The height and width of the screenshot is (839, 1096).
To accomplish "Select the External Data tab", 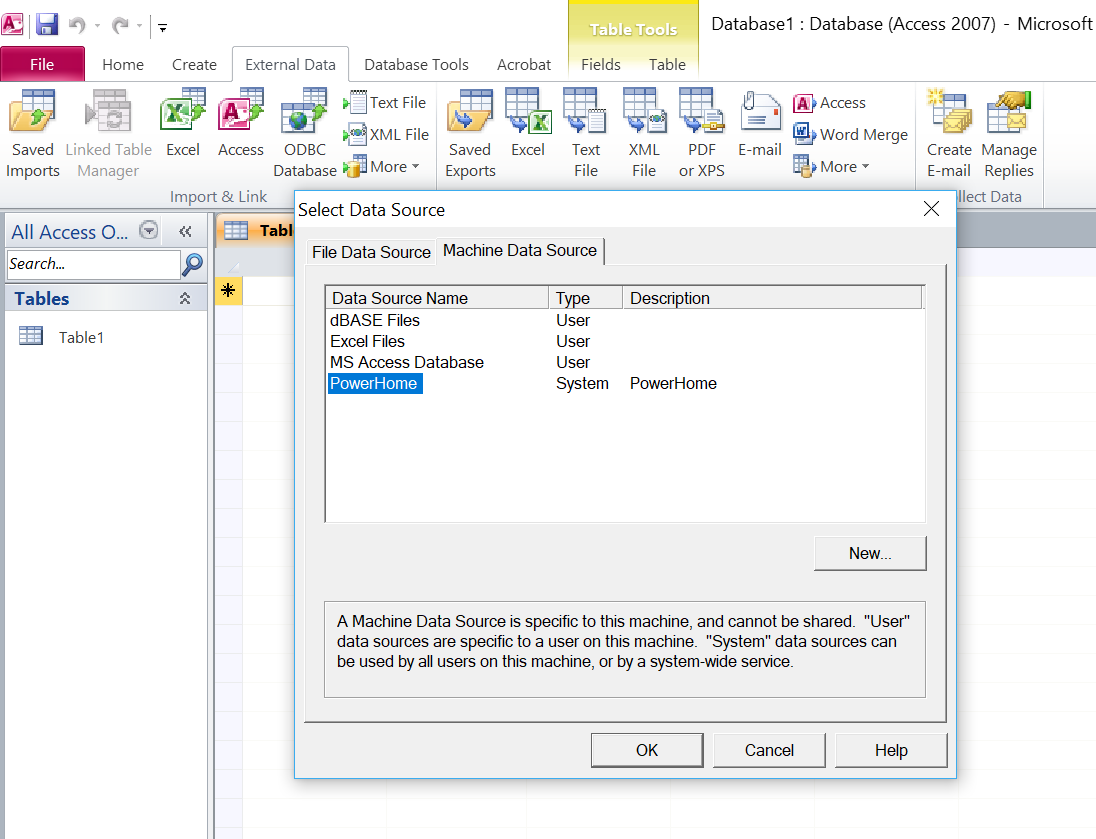I will [x=290, y=64].
